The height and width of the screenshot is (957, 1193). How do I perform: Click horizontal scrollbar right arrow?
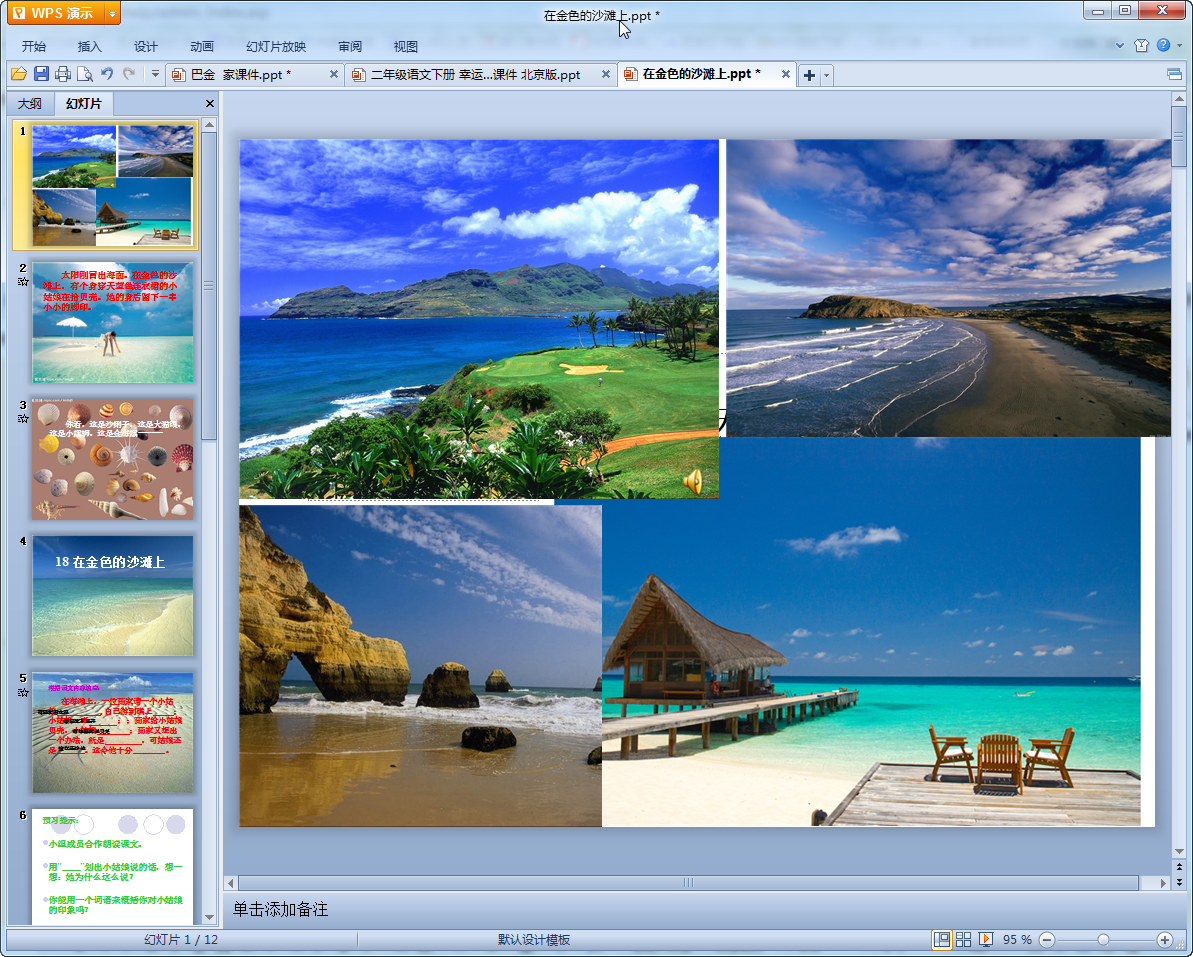(1163, 883)
